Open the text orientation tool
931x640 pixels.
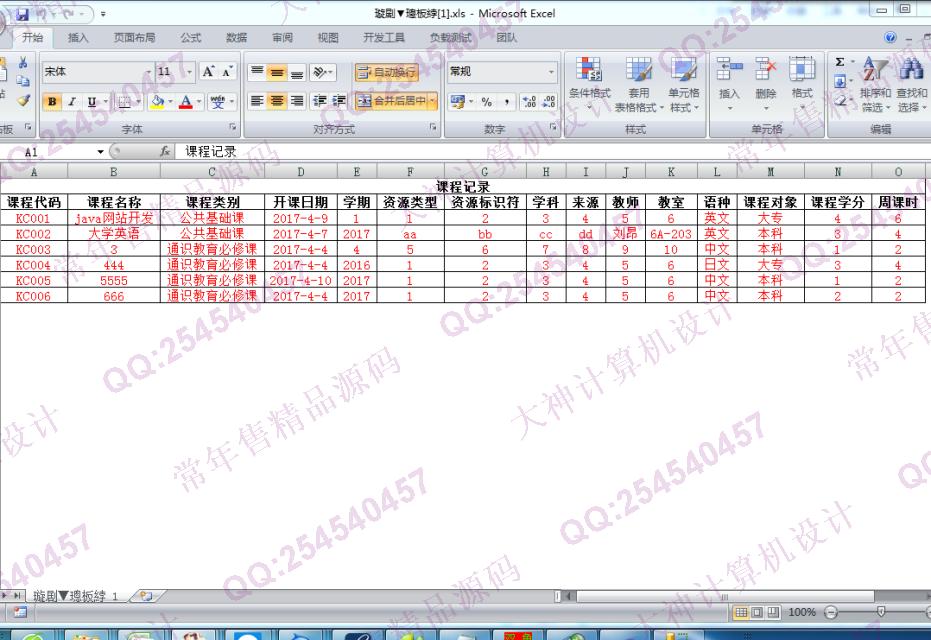(x=322, y=72)
